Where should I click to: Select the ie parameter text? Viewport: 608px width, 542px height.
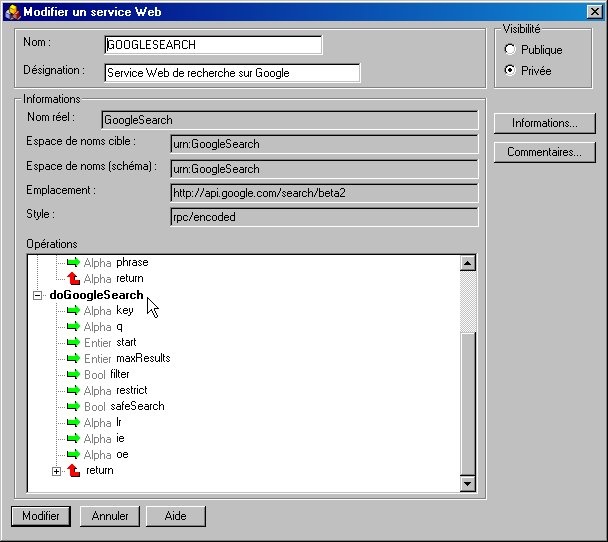pos(120,438)
